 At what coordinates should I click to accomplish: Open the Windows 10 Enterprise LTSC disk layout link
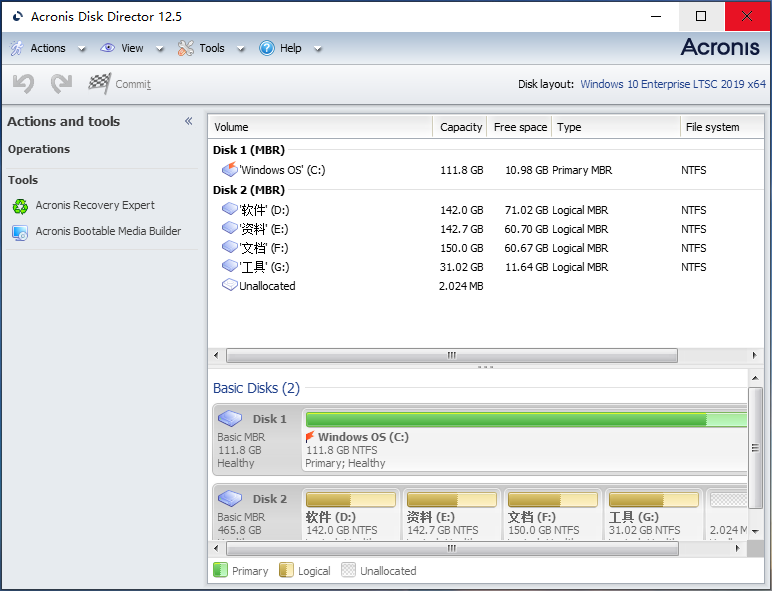pos(673,84)
